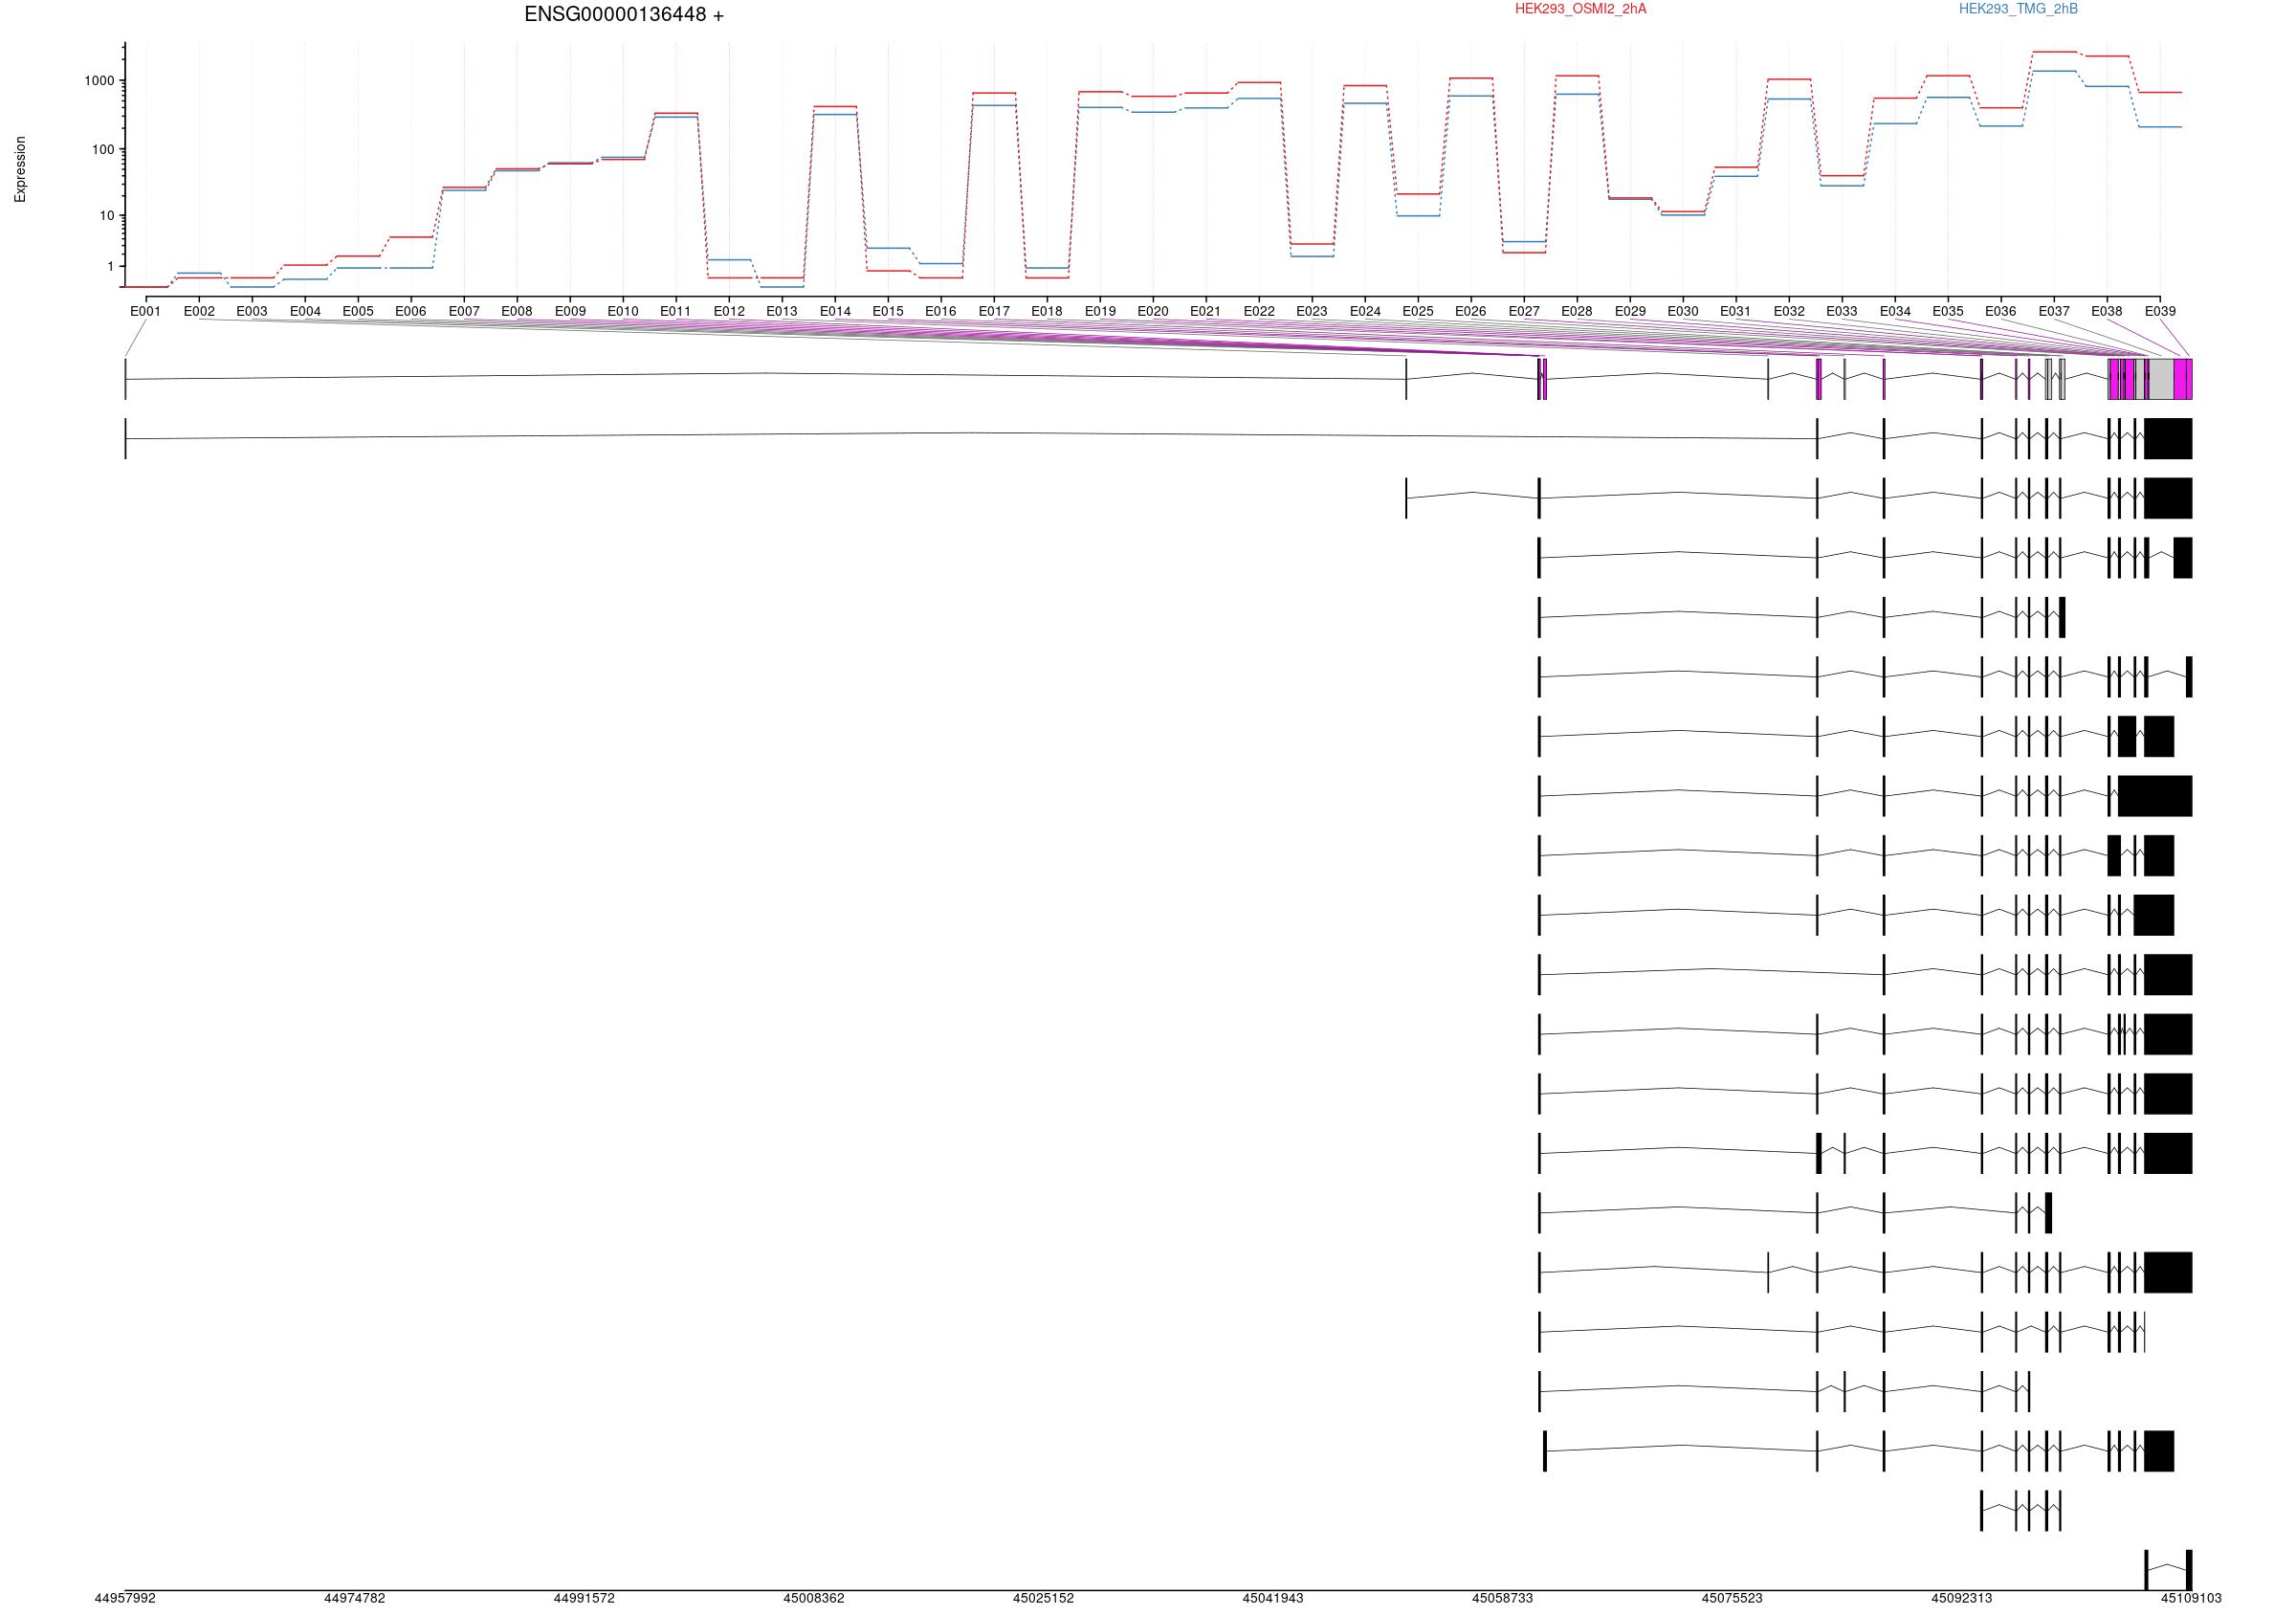Viewport: 2296px width, 1616px height.
Task: Click exon label E001
Action: [x=146, y=311]
